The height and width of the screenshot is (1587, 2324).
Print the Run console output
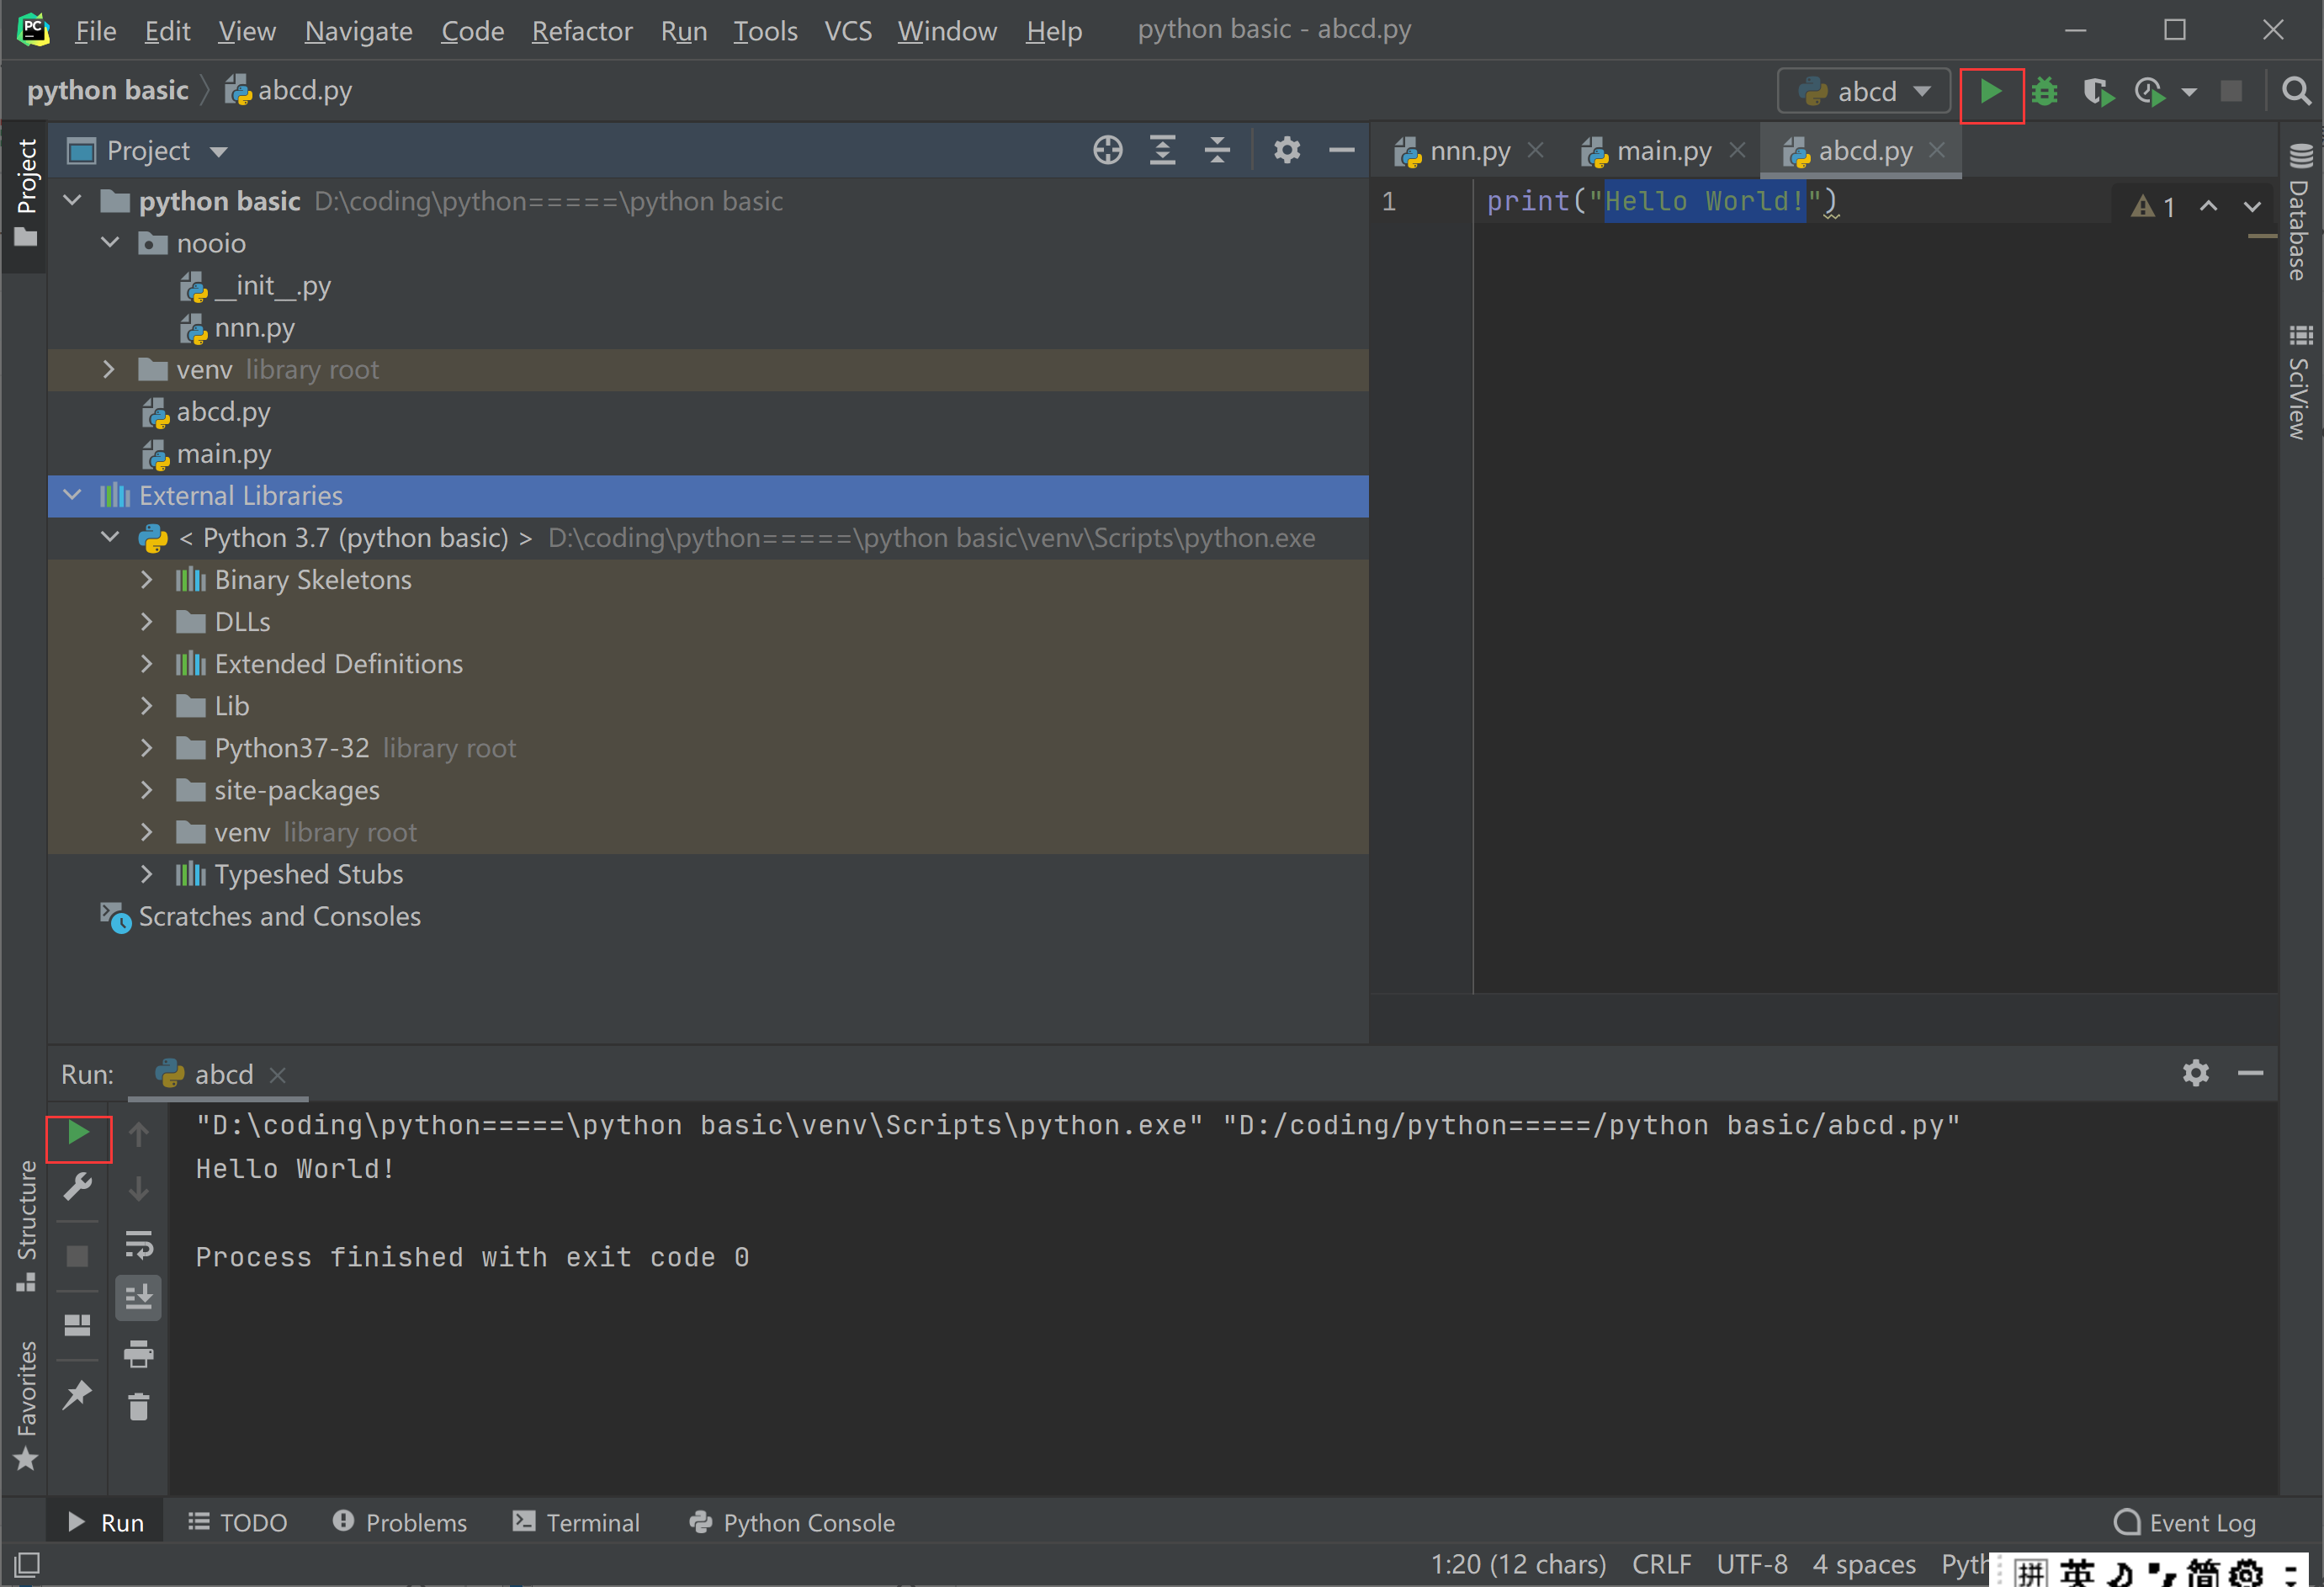pyautogui.click(x=139, y=1353)
